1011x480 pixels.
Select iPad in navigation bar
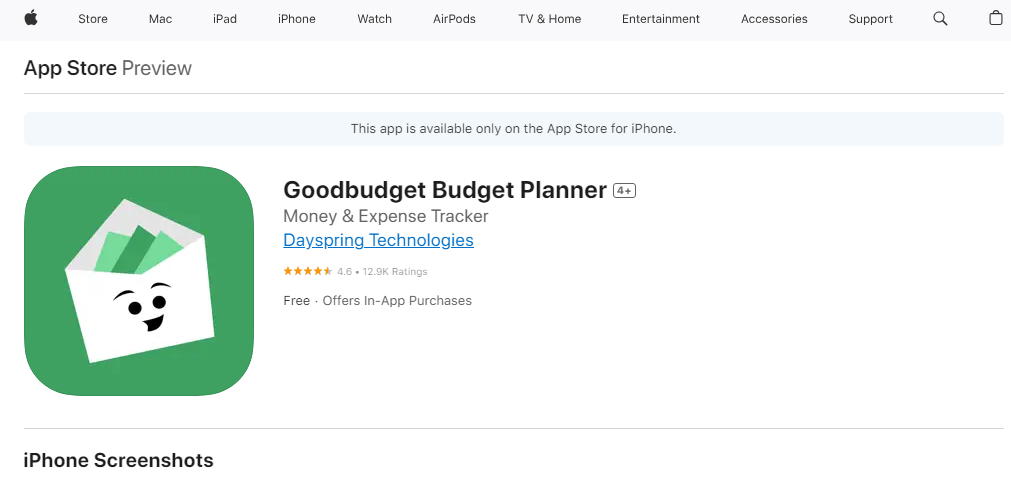click(225, 19)
